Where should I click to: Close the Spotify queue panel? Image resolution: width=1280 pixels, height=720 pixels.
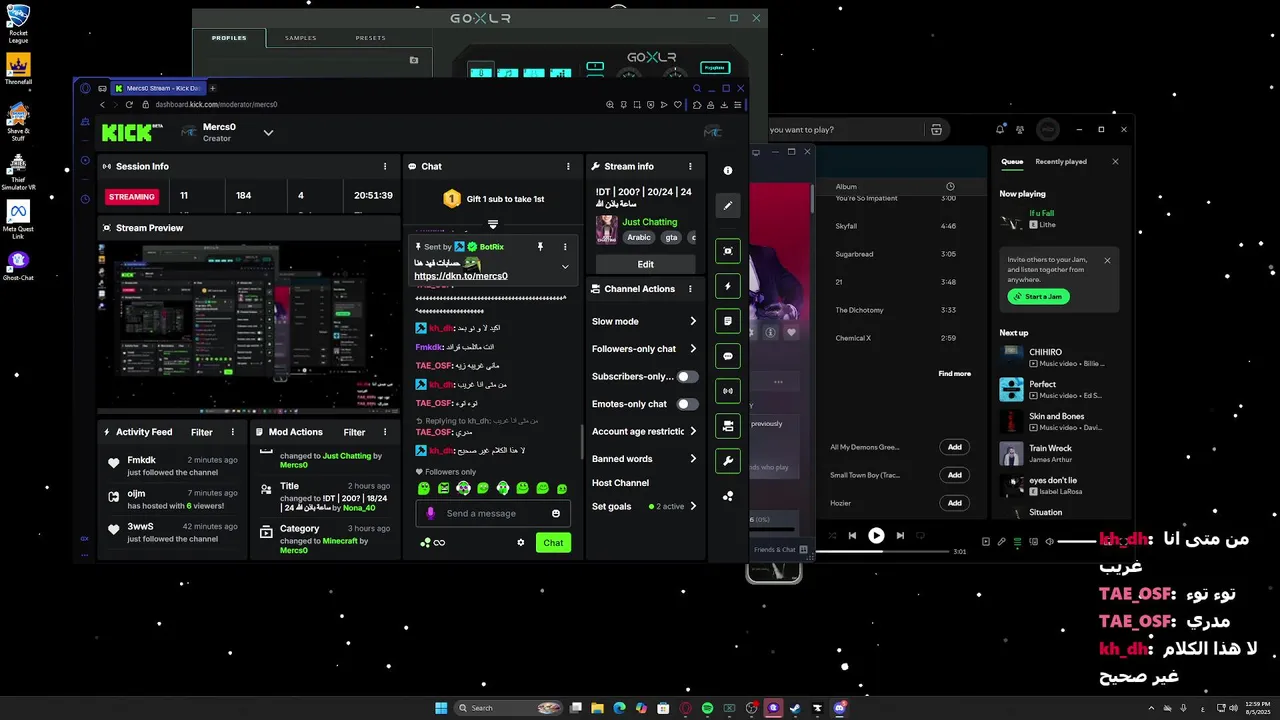[x=1115, y=161]
